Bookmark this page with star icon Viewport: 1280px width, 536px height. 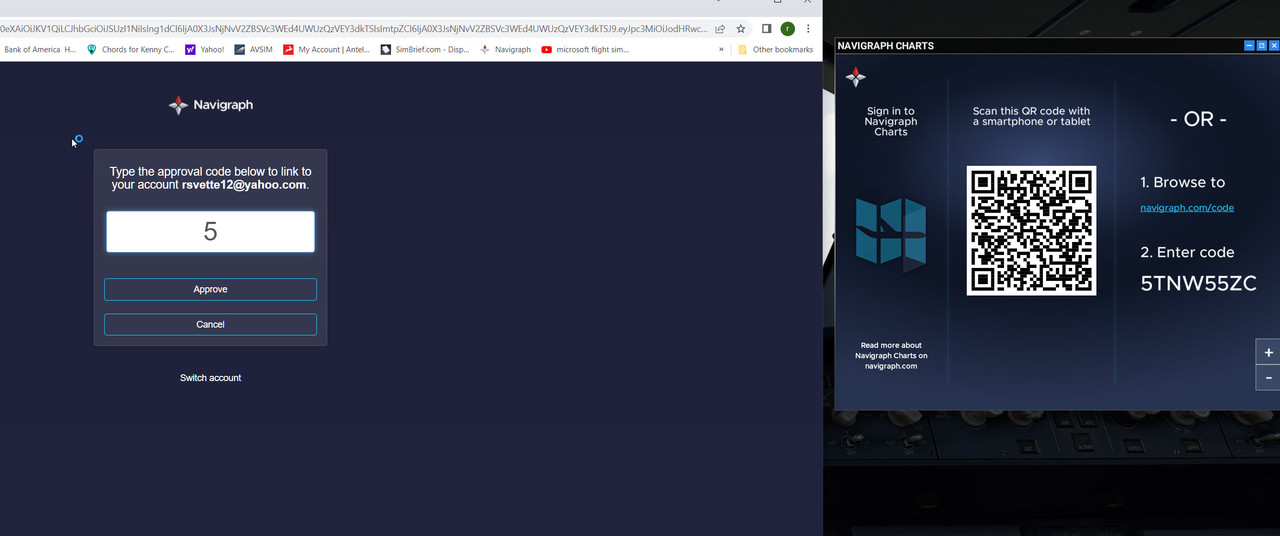741,29
